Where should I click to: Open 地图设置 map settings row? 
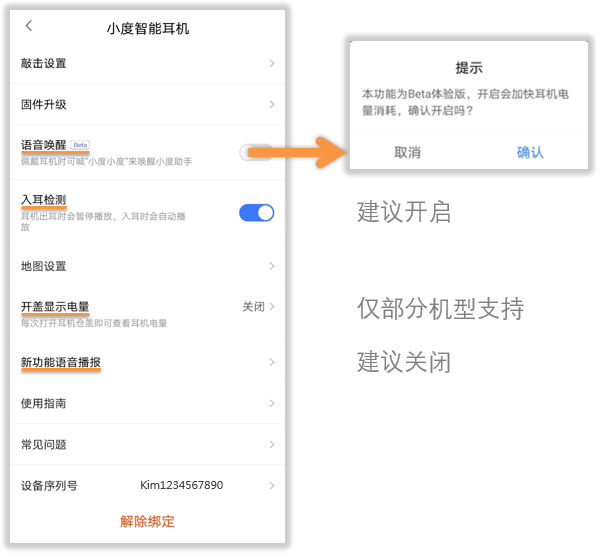coord(147,266)
